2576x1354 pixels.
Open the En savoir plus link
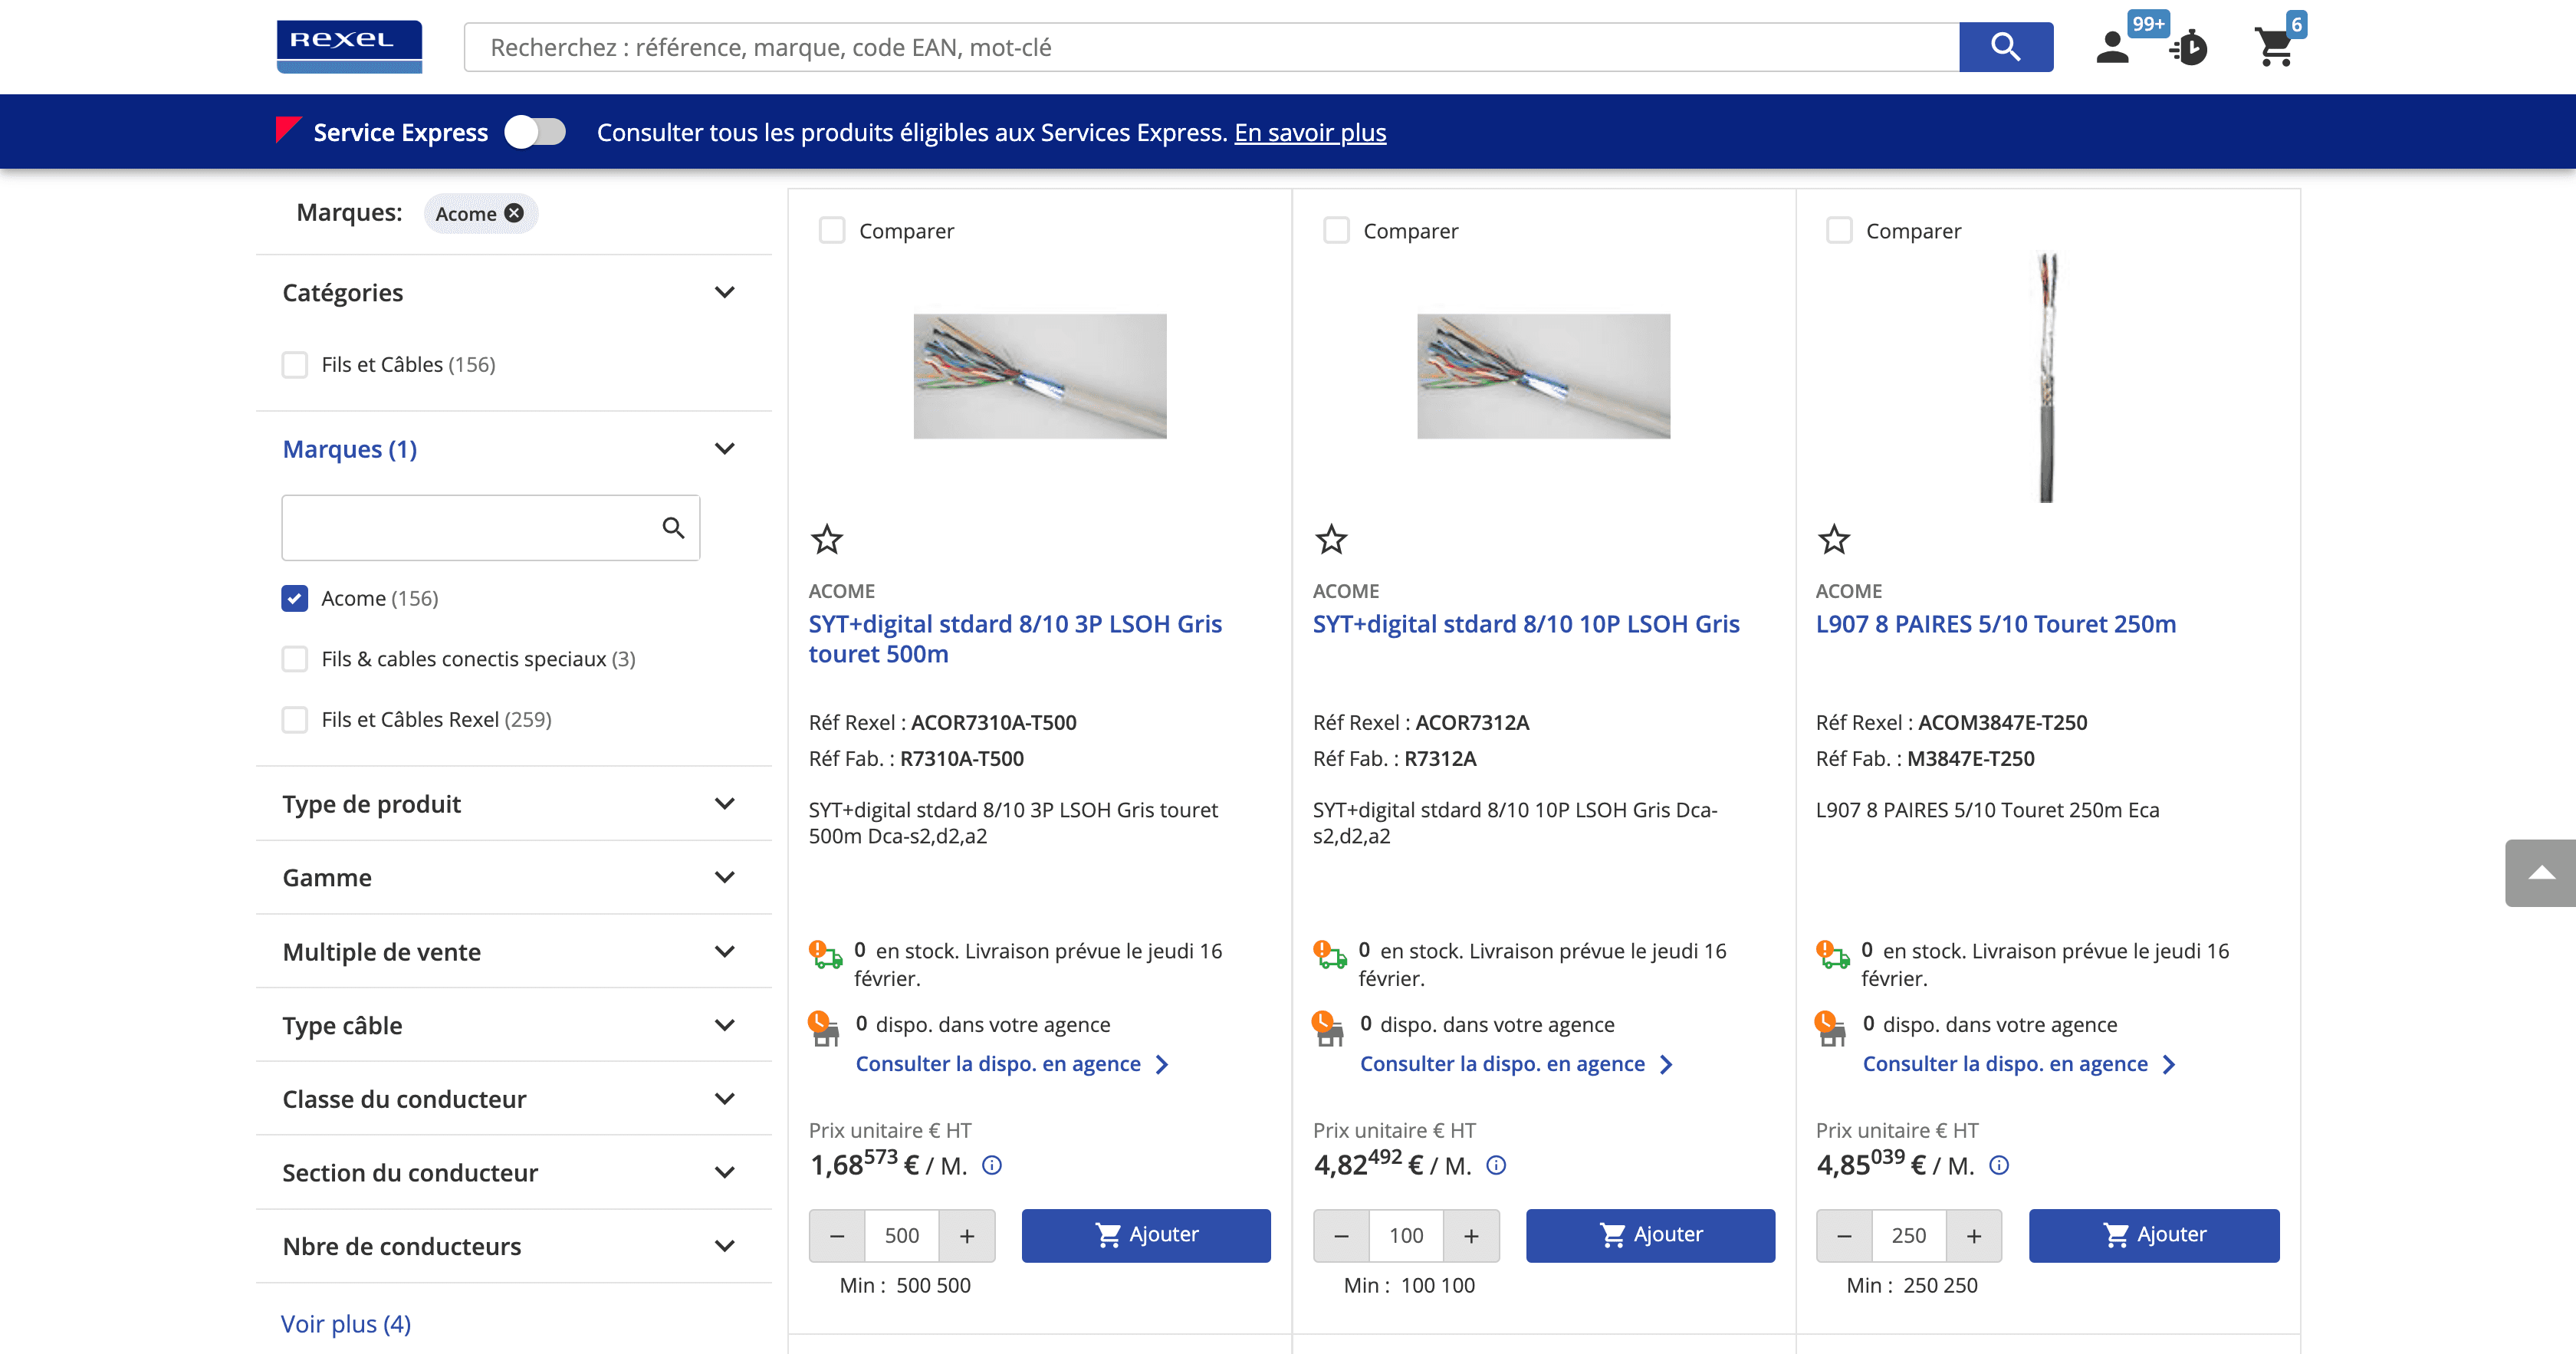click(1310, 132)
